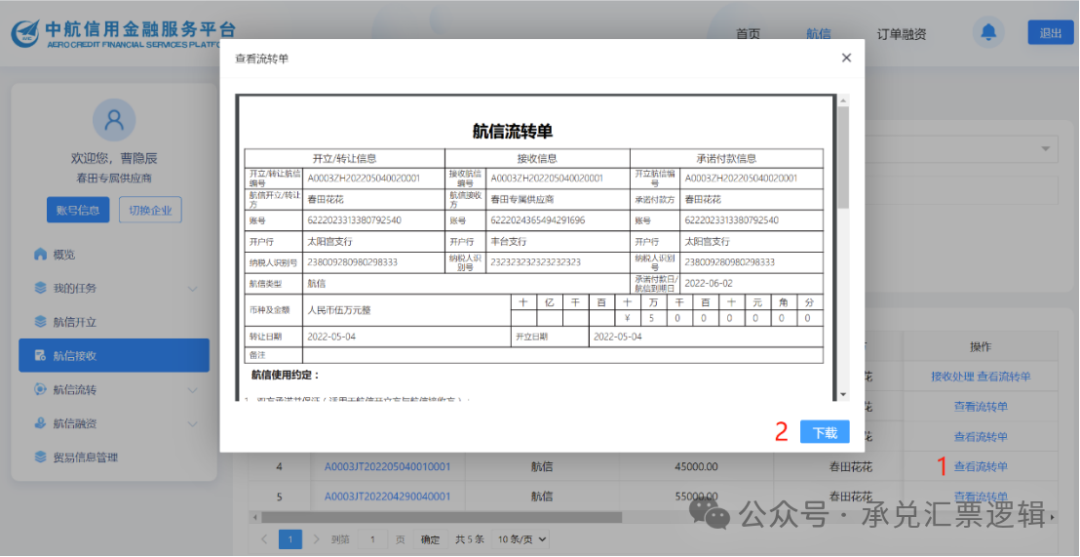The width and height of the screenshot is (1080, 557).
Task: Open the filter dropdown behind the dialog
Action: click(x=1045, y=149)
